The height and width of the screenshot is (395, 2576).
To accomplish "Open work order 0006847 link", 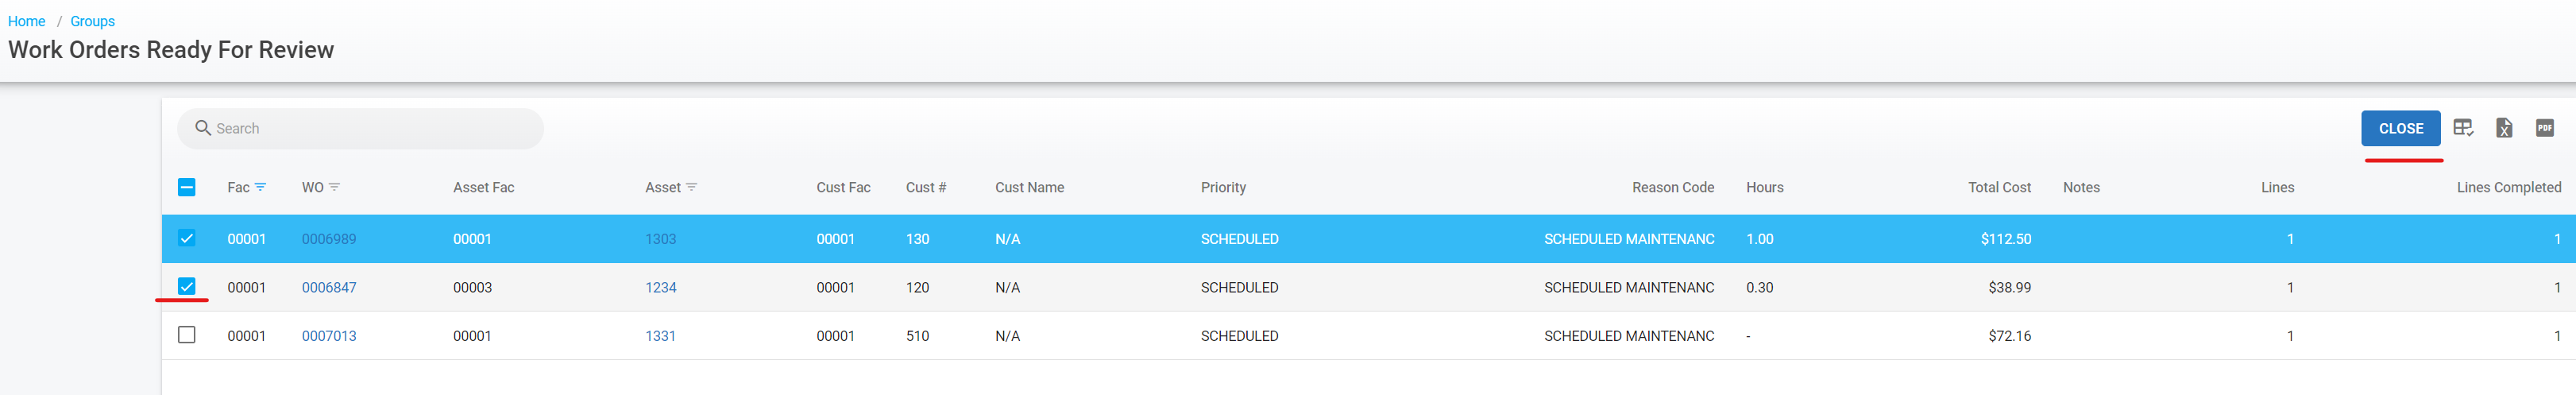I will coord(329,288).
